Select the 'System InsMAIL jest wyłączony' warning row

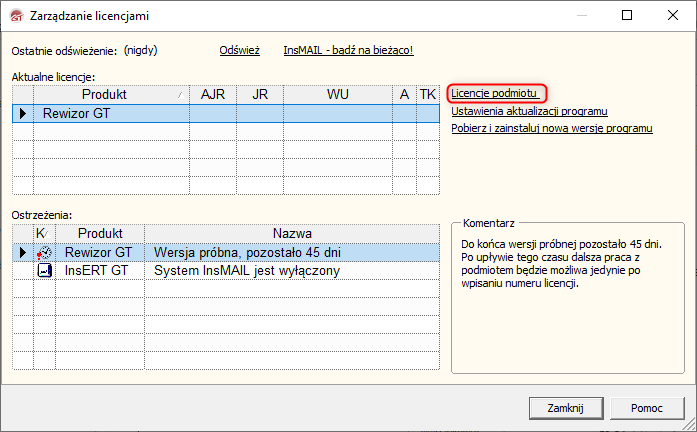[247, 271]
